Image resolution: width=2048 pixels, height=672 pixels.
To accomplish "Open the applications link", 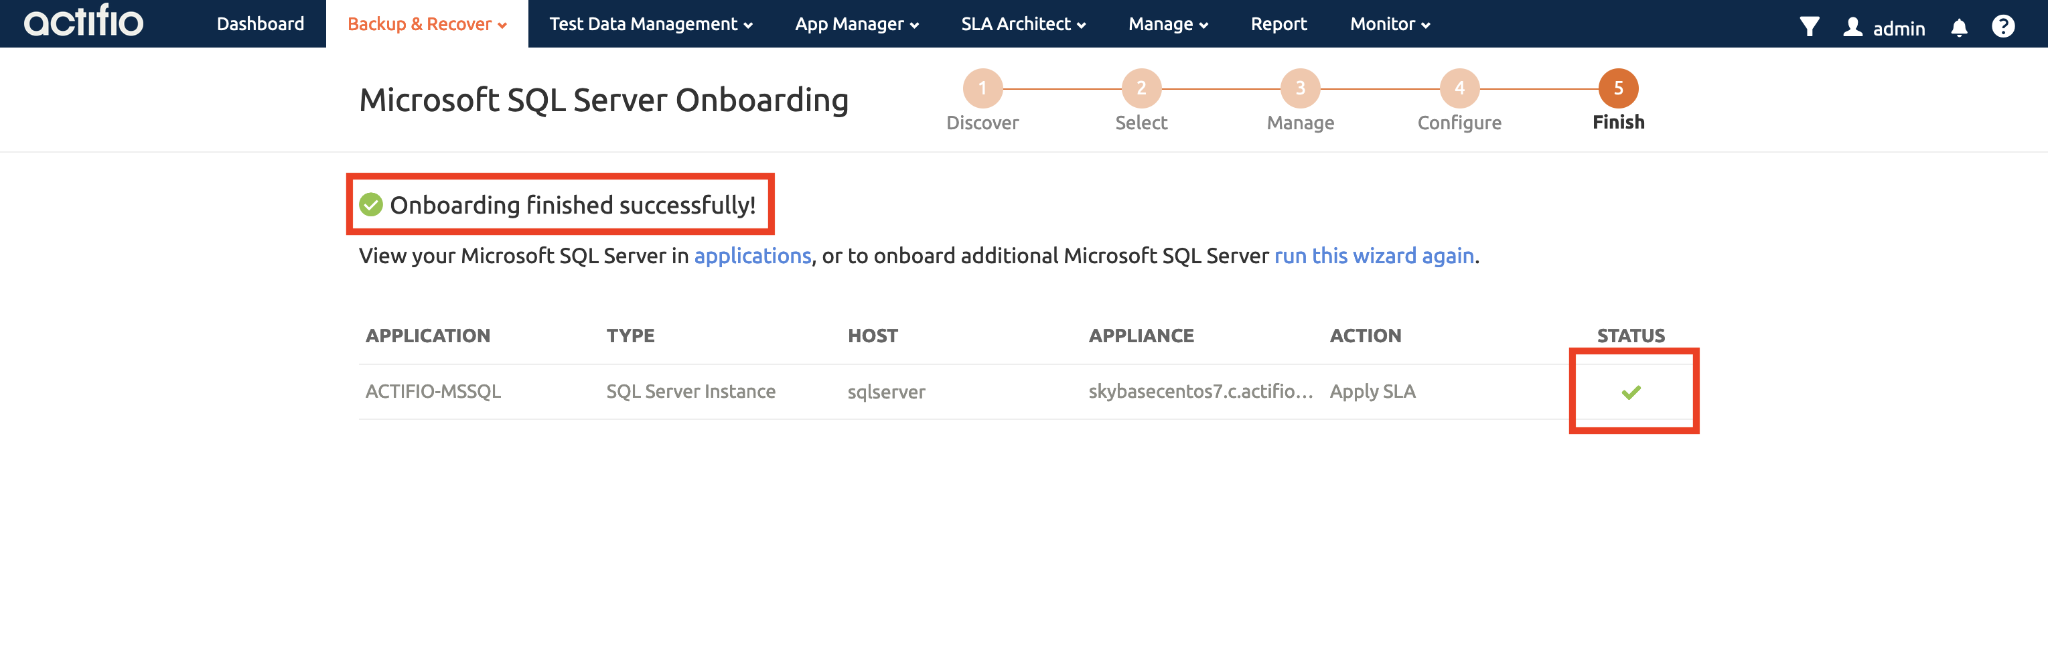I will [x=753, y=256].
